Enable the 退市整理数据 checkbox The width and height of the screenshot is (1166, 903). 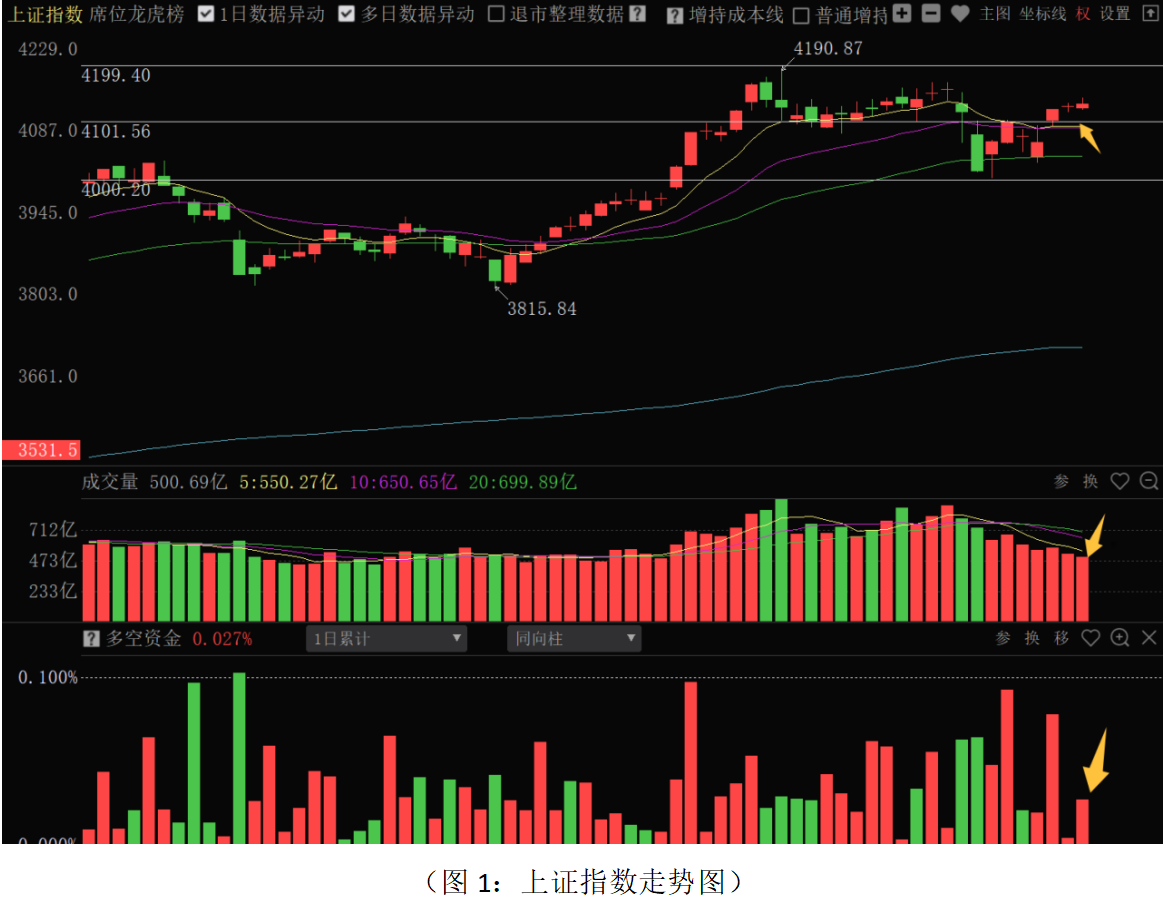[496, 15]
